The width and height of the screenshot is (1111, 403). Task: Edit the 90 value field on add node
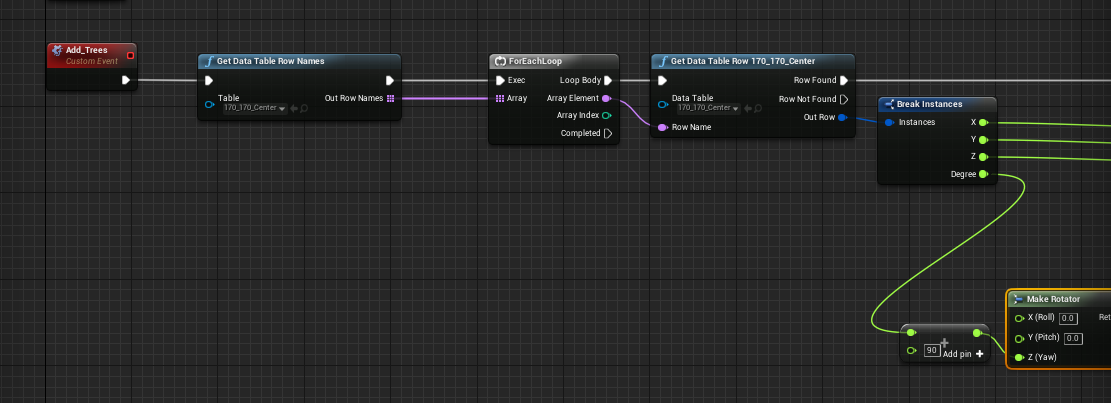click(932, 351)
